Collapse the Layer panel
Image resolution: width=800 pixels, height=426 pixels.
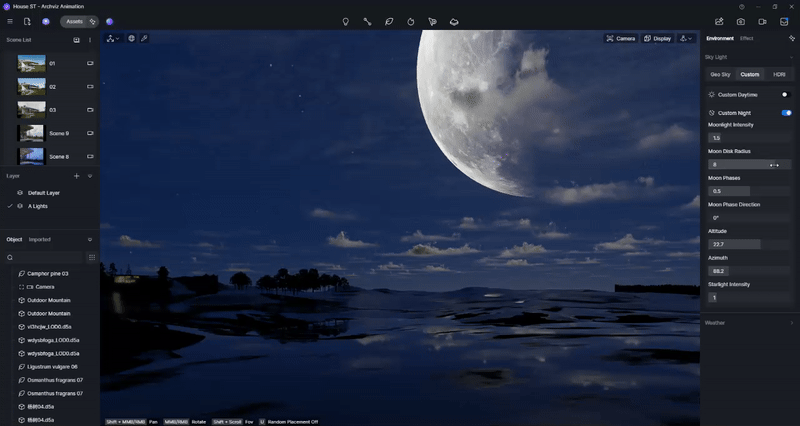(x=90, y=176)
